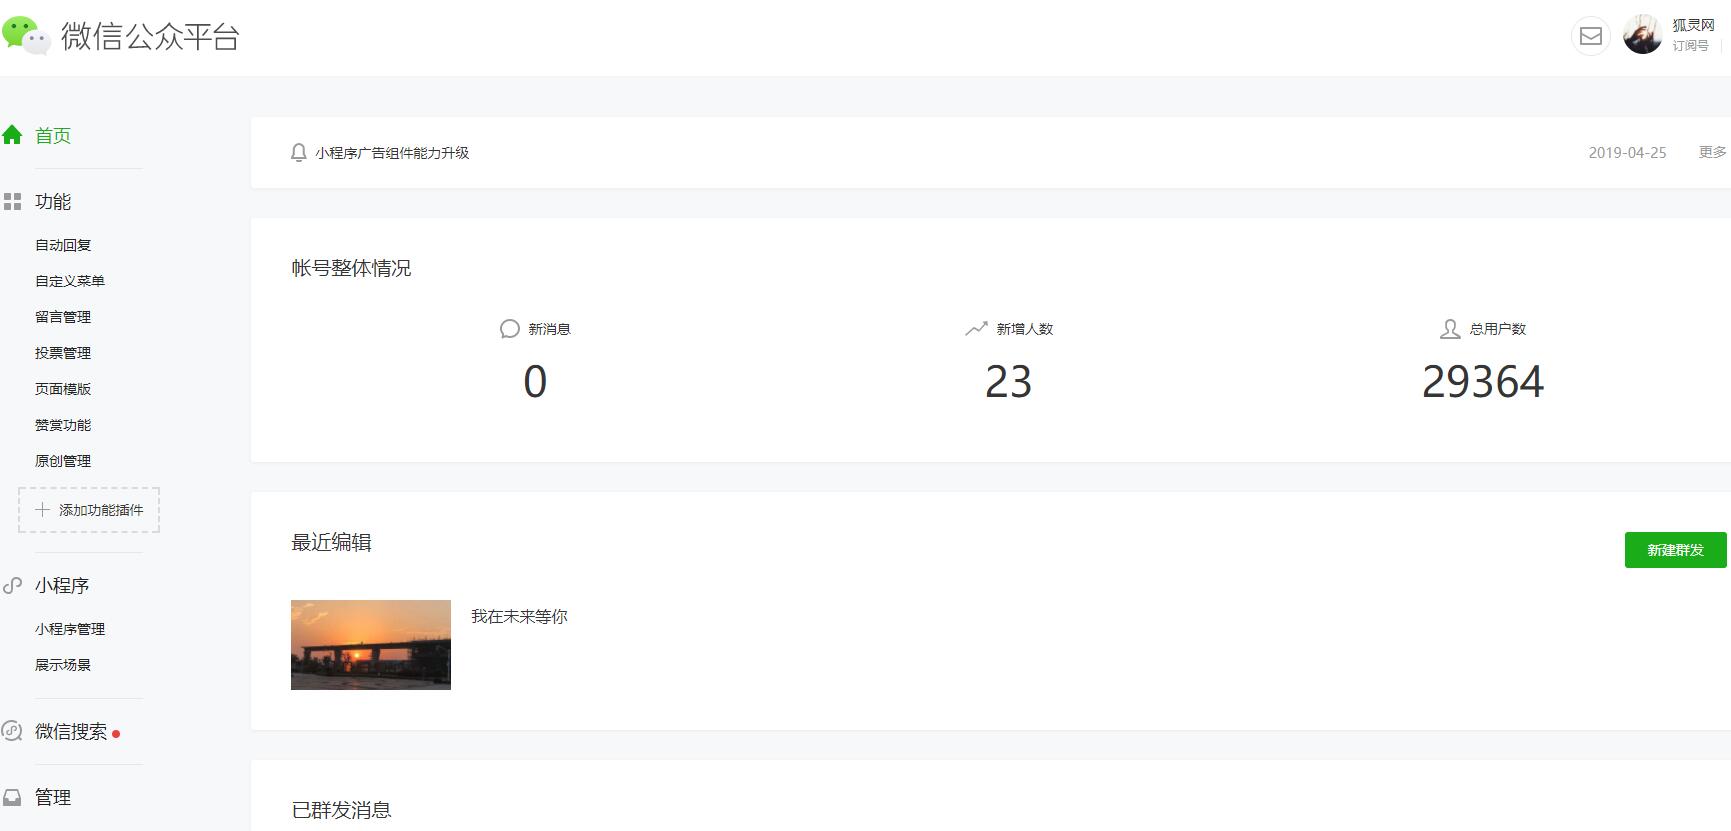Viewport: 1731px width, 831px height.
Task: Click the 管理 inbox icon
Action: coord(12,798)
